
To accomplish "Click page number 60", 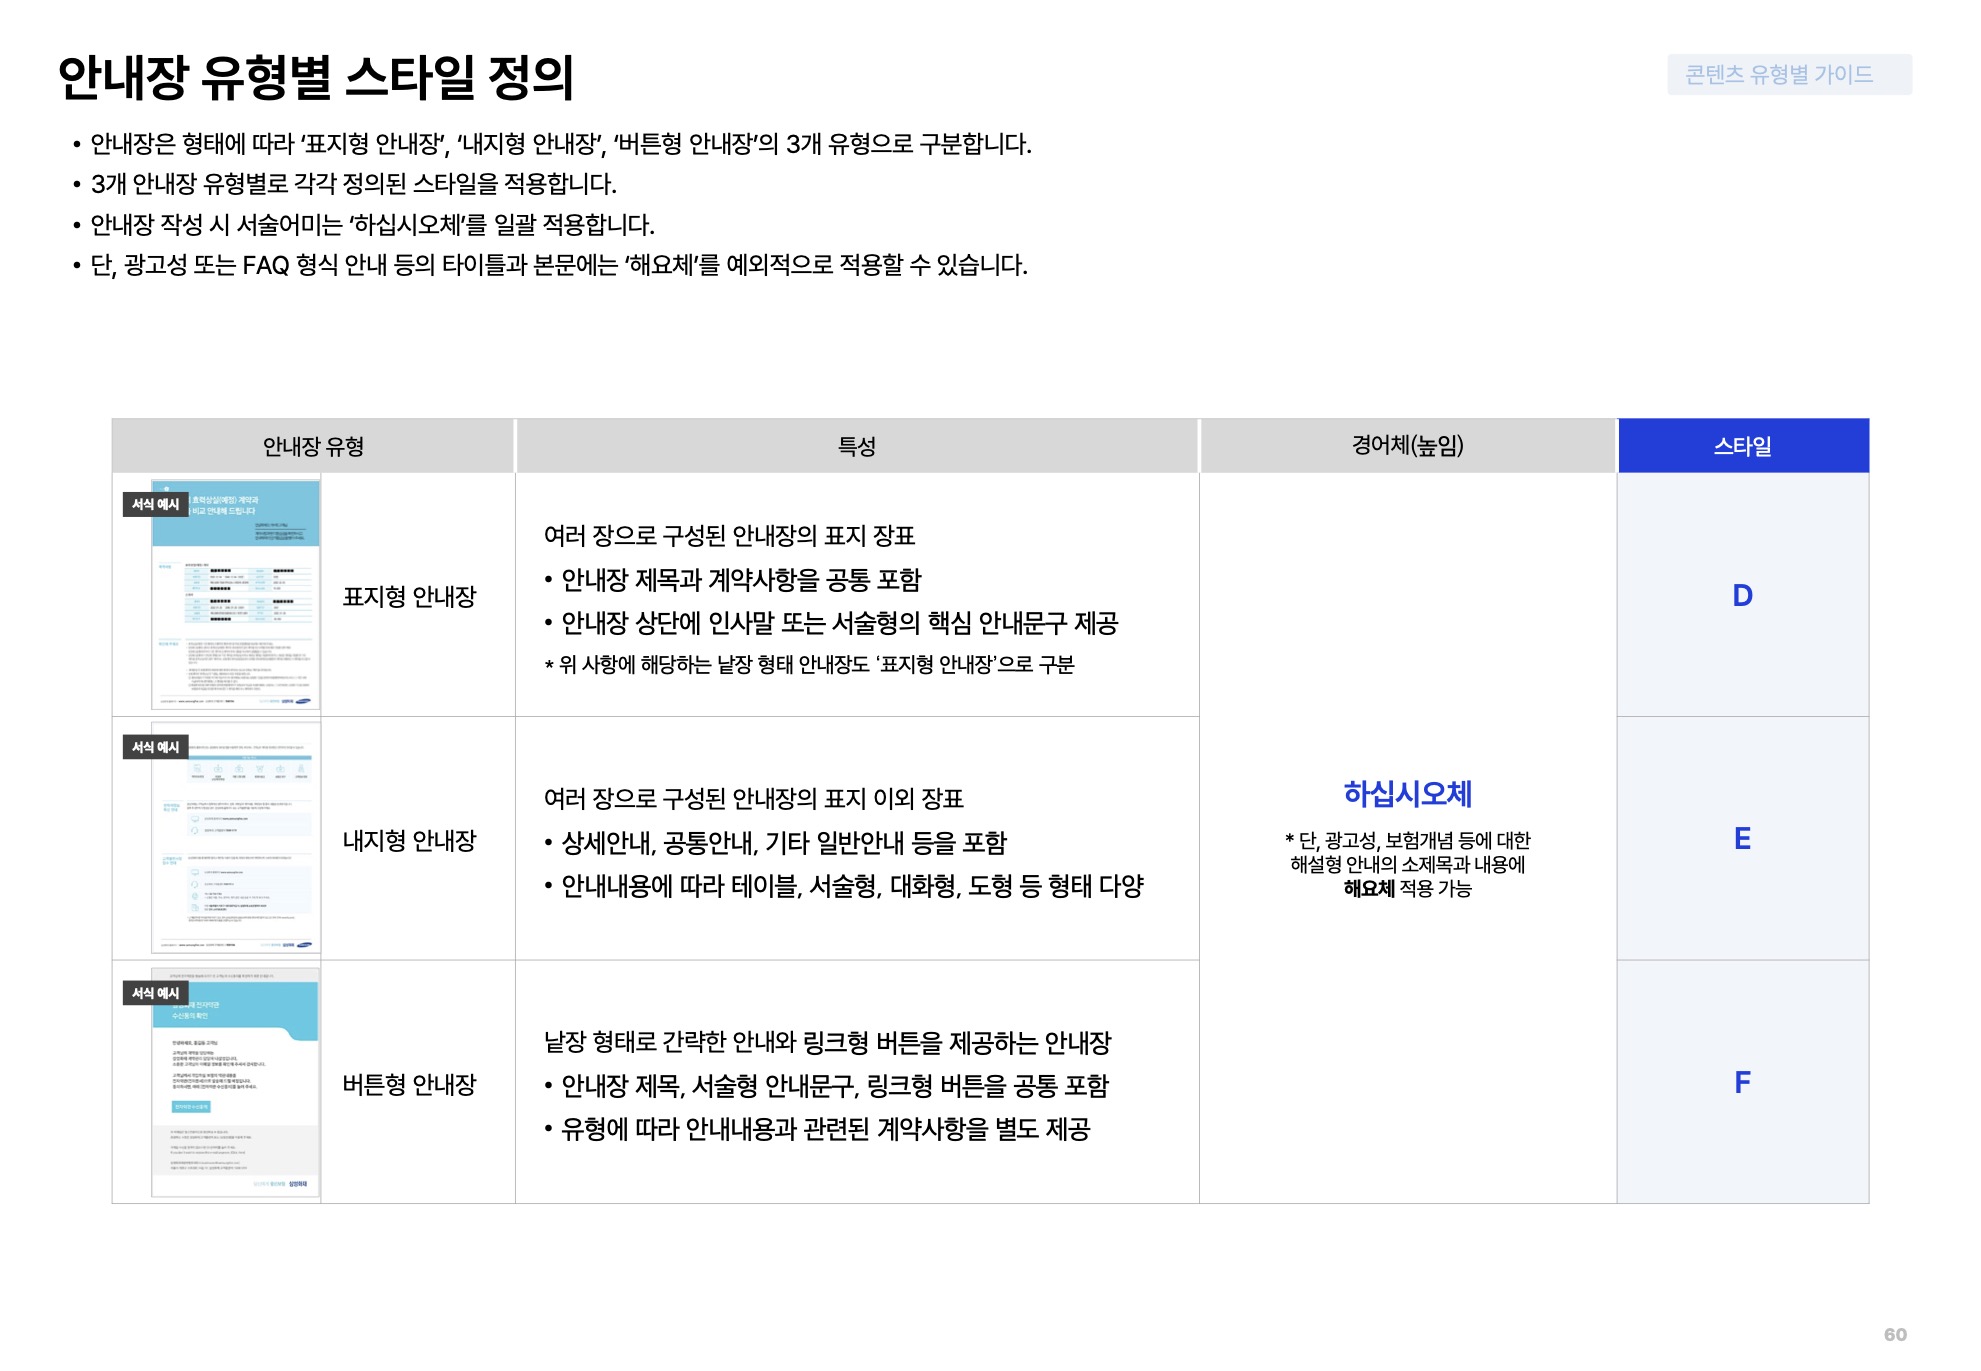I will coord(1894,1335).
